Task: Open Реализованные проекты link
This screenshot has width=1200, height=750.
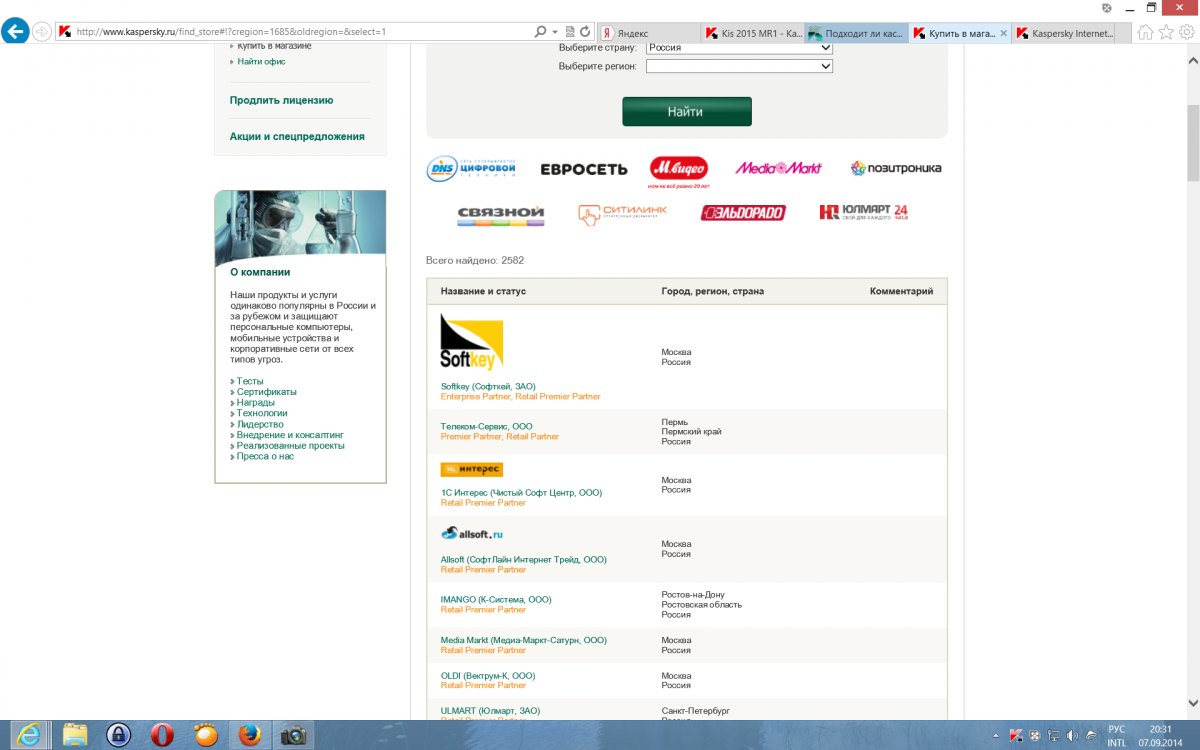Action: (x=290, y=446)
